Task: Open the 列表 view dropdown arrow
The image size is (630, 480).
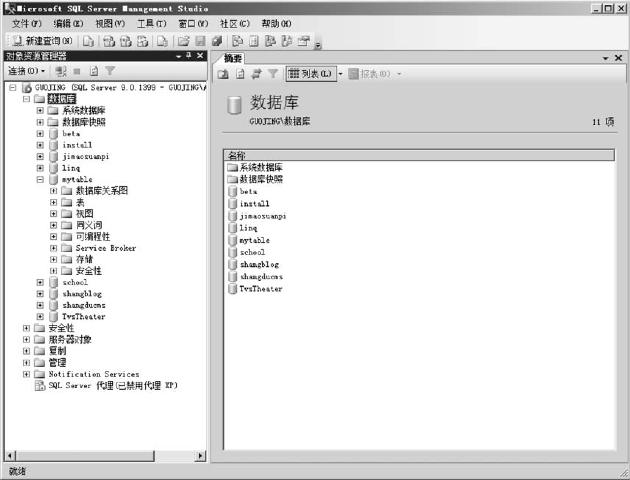Action: (x=340, y=74)
